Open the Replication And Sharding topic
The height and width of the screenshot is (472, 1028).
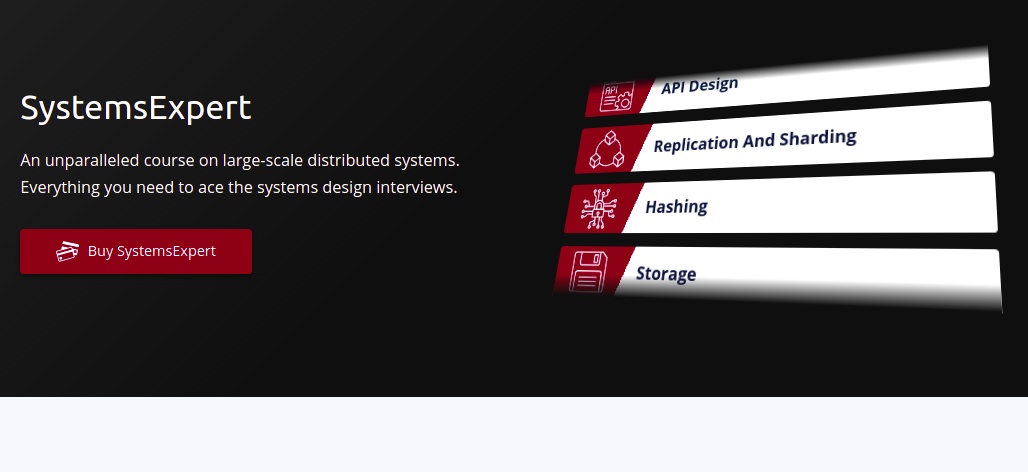point(784,138)
